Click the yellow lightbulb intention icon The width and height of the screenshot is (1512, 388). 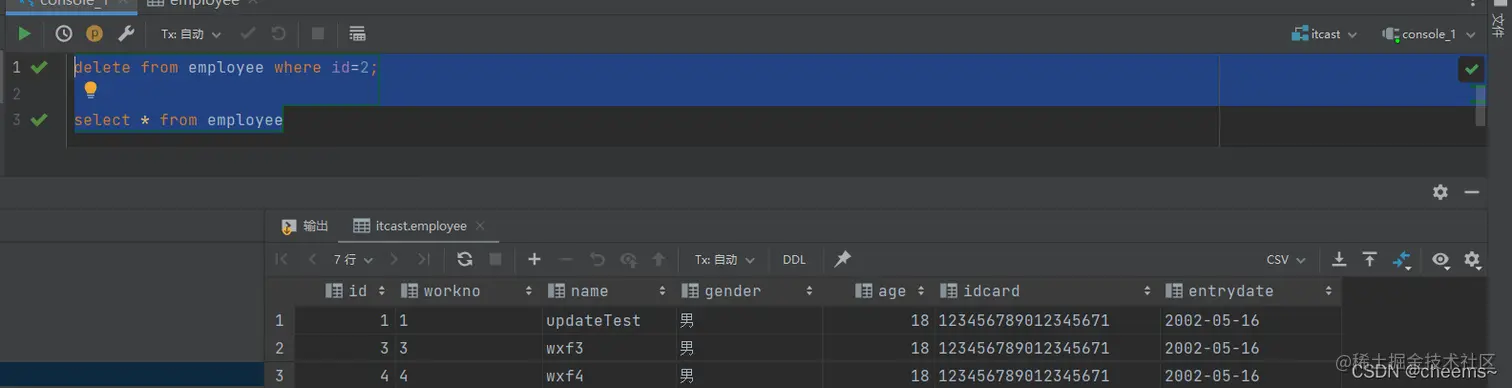pyautogui.click(x=90, y=90)
